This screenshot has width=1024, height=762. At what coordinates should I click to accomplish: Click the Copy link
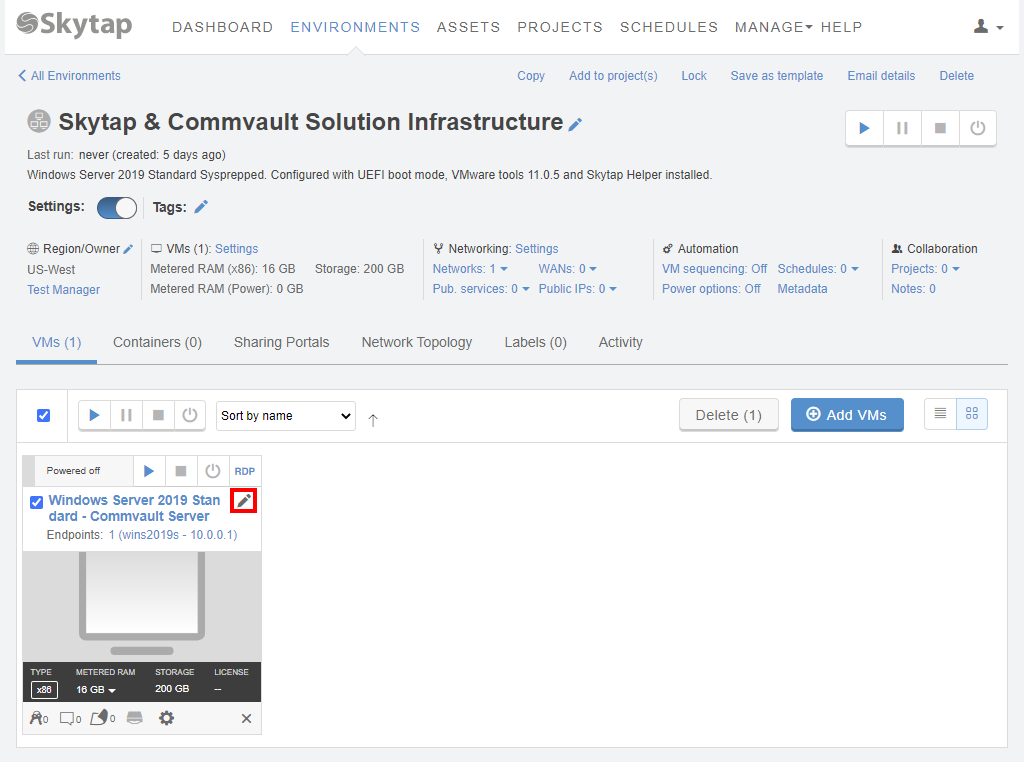tap(531, 76)
